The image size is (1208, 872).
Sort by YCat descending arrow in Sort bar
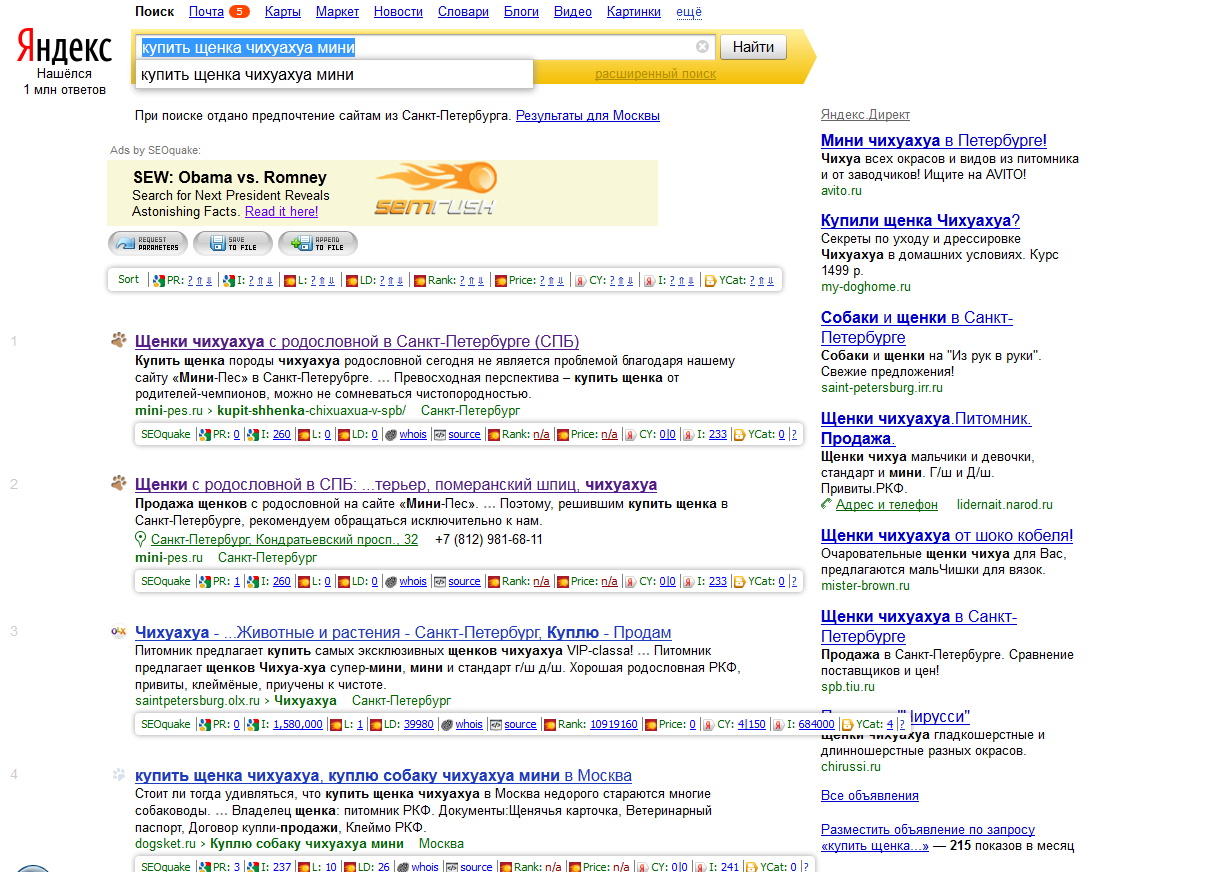770,280
